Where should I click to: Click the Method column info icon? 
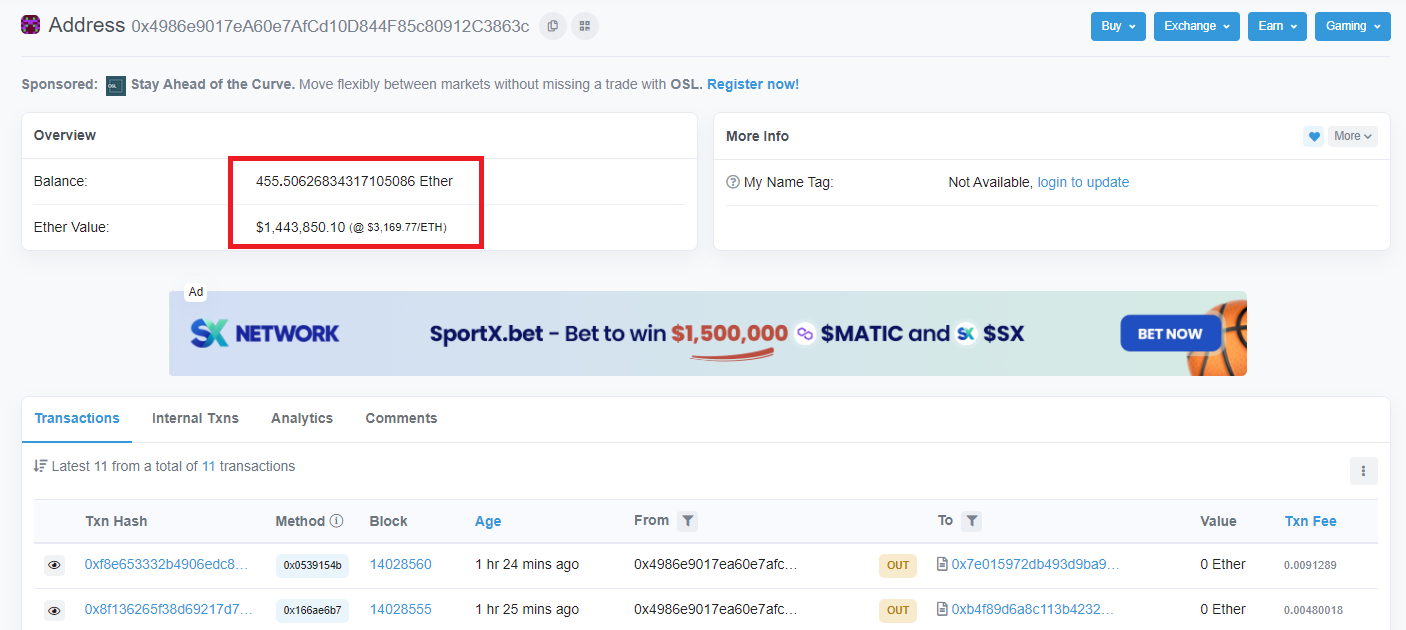[x=337, y=521]
